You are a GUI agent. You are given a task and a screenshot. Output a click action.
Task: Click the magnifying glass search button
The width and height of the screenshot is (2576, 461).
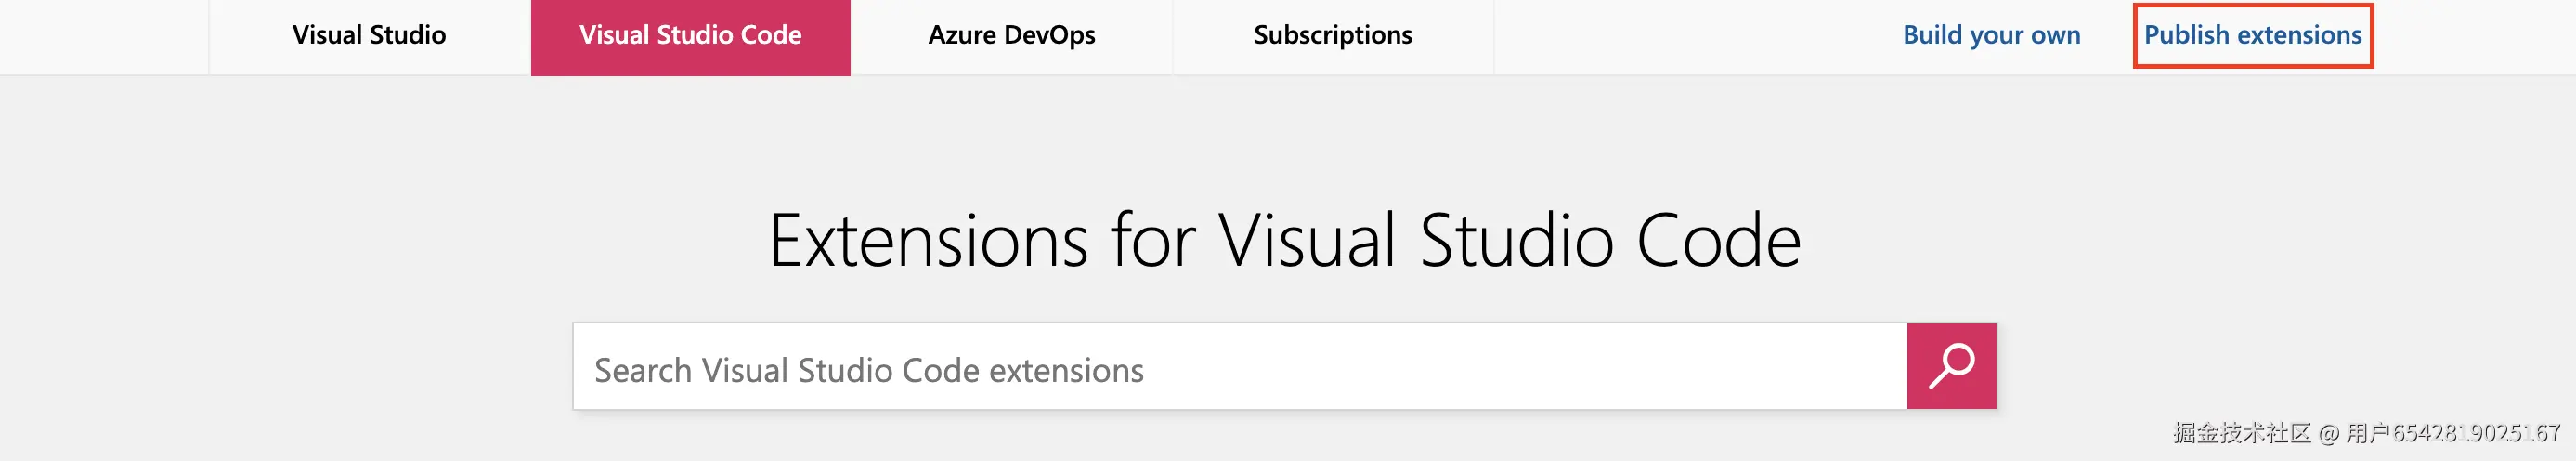click(x=1950, y=366)
